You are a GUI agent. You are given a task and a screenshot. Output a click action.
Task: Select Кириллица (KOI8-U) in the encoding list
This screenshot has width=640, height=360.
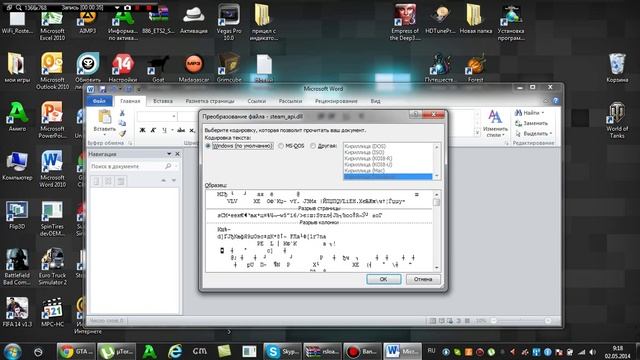[x=368, y=164]
